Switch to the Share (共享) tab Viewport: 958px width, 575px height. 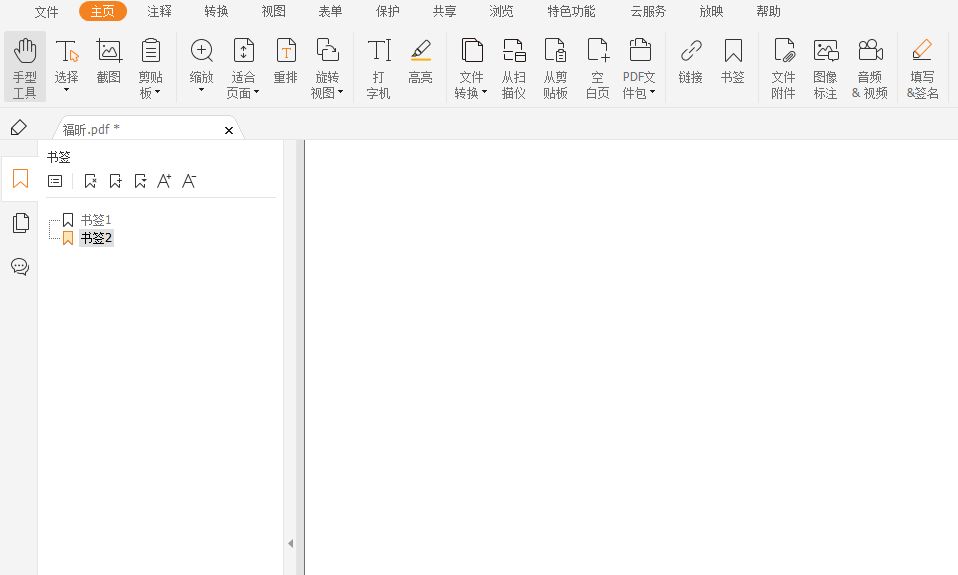tap(444, 12)
